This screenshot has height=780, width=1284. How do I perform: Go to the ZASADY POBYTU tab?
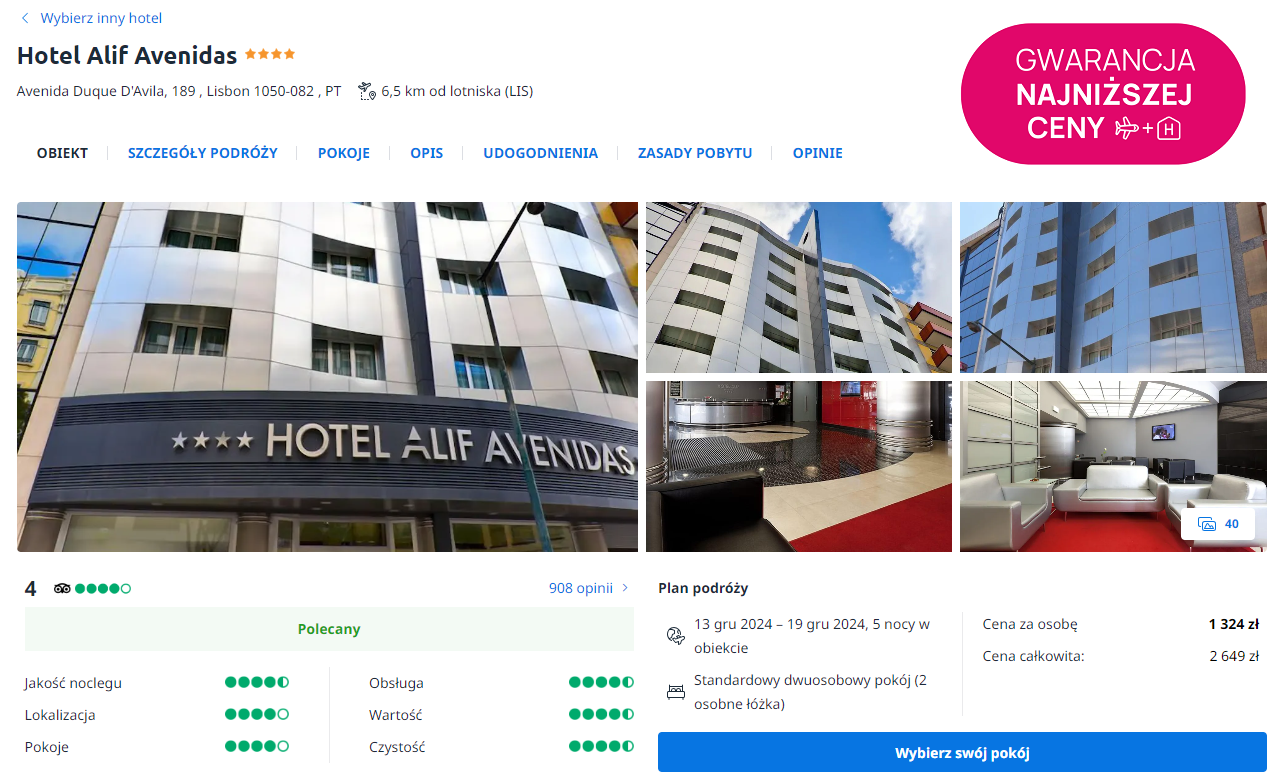(x=695, y=153)
